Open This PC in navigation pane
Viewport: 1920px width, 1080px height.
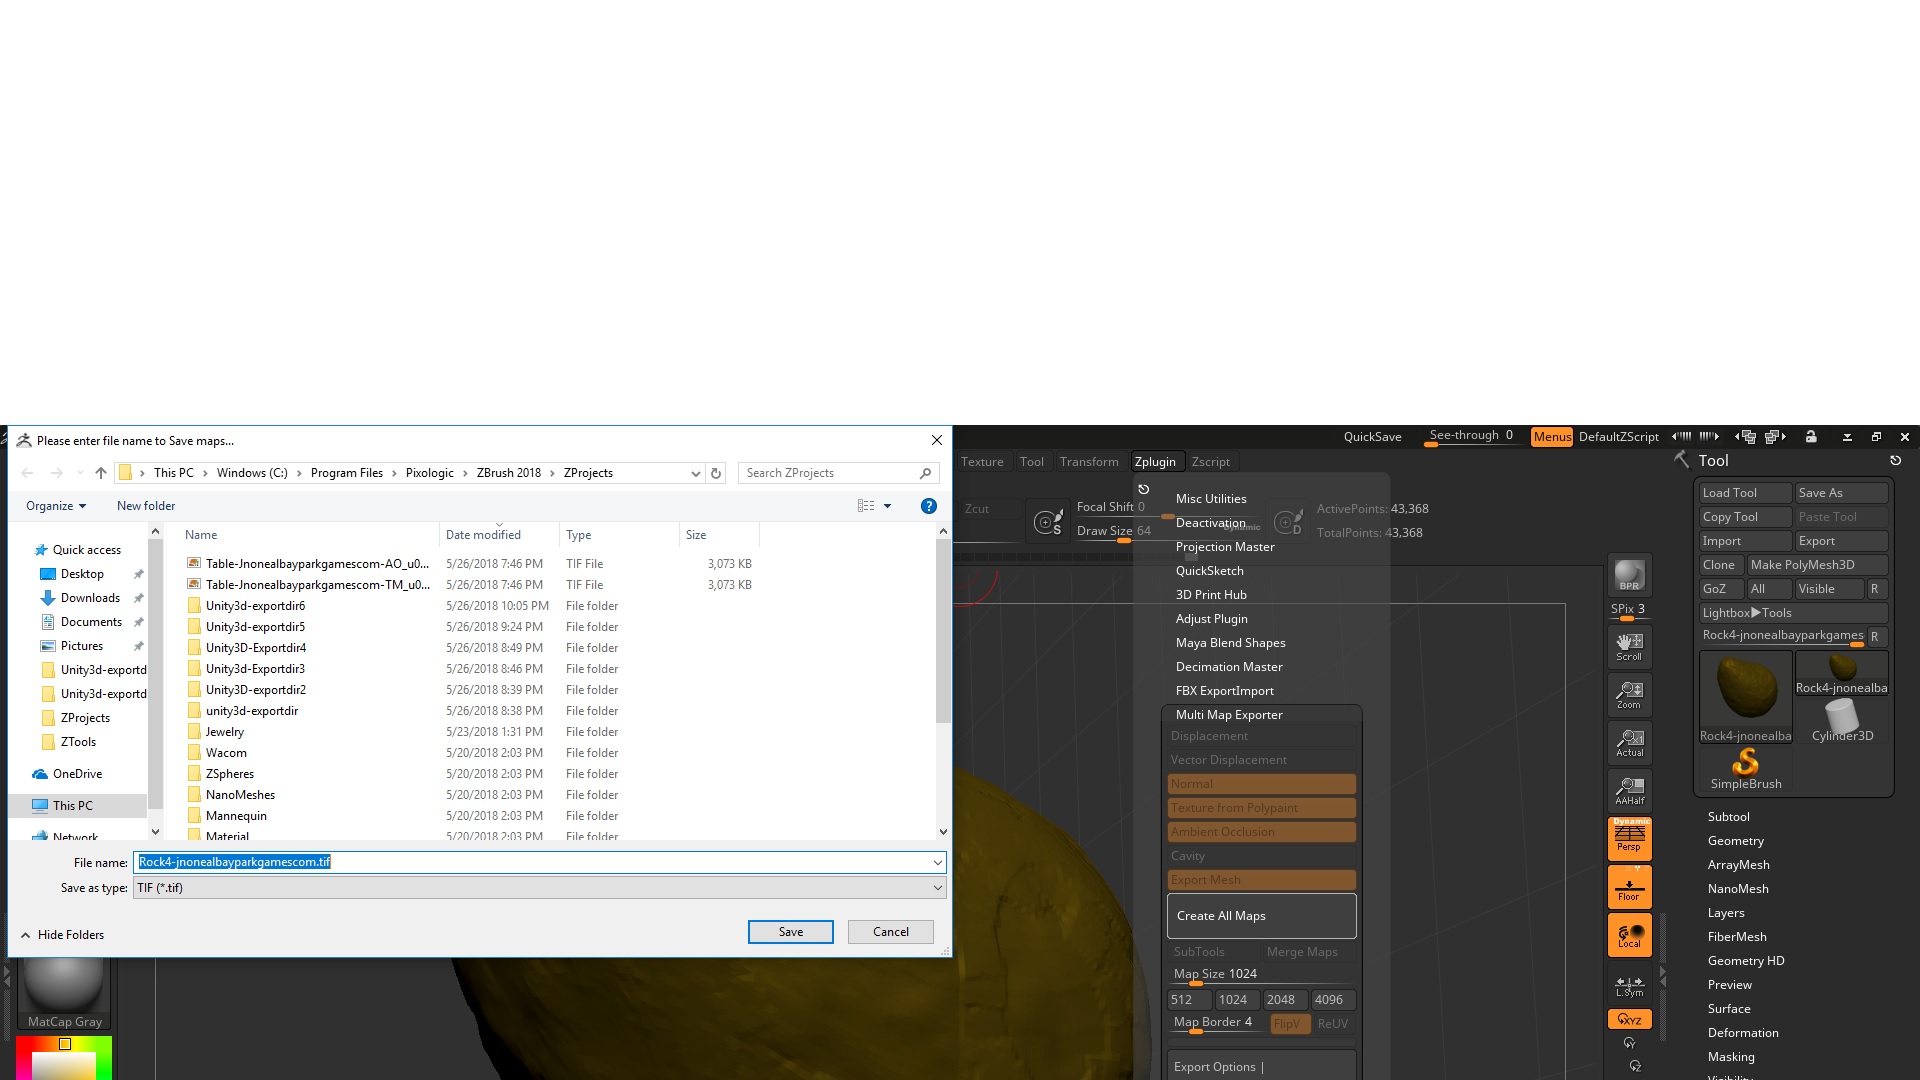click(x=73, y=806)
